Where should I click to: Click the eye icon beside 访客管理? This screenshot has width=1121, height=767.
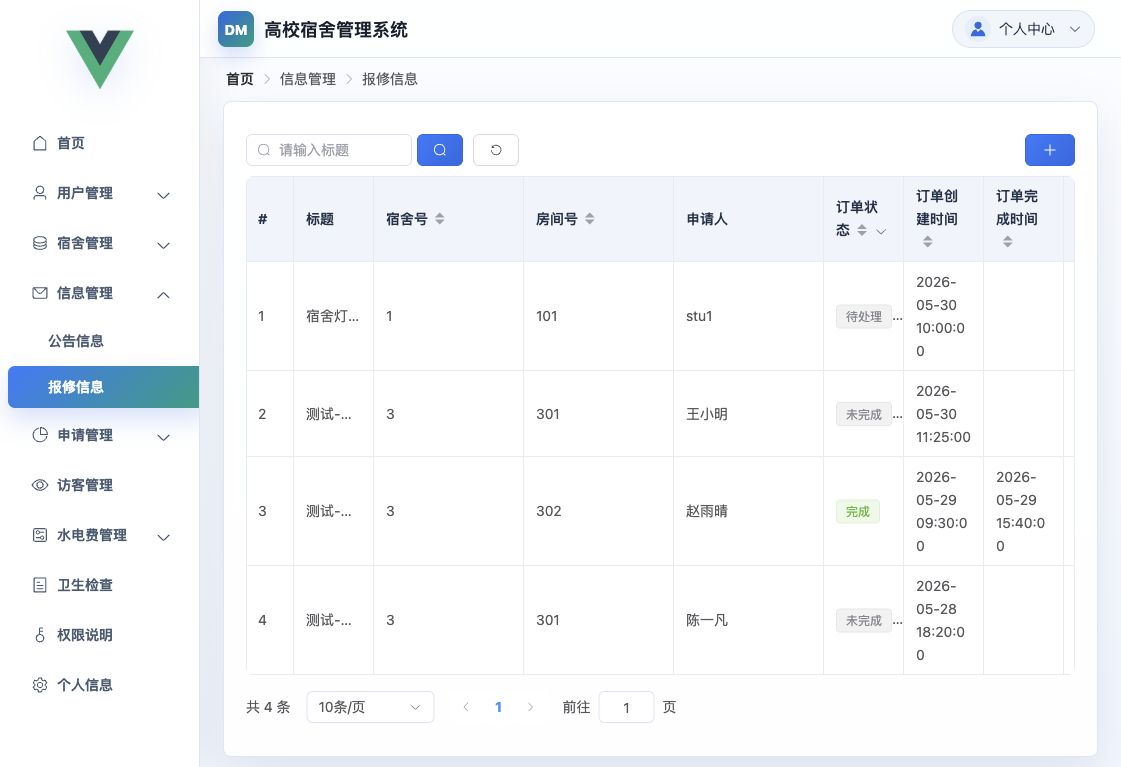(40, 485)
